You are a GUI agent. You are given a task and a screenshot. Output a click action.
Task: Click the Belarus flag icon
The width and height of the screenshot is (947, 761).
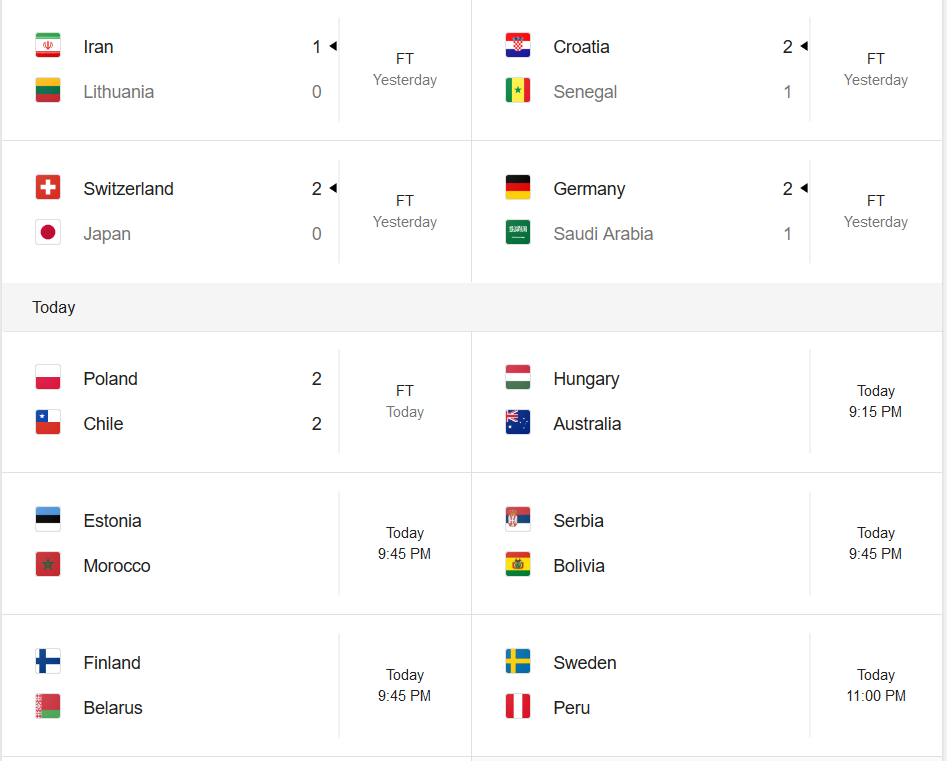point(48,706)
